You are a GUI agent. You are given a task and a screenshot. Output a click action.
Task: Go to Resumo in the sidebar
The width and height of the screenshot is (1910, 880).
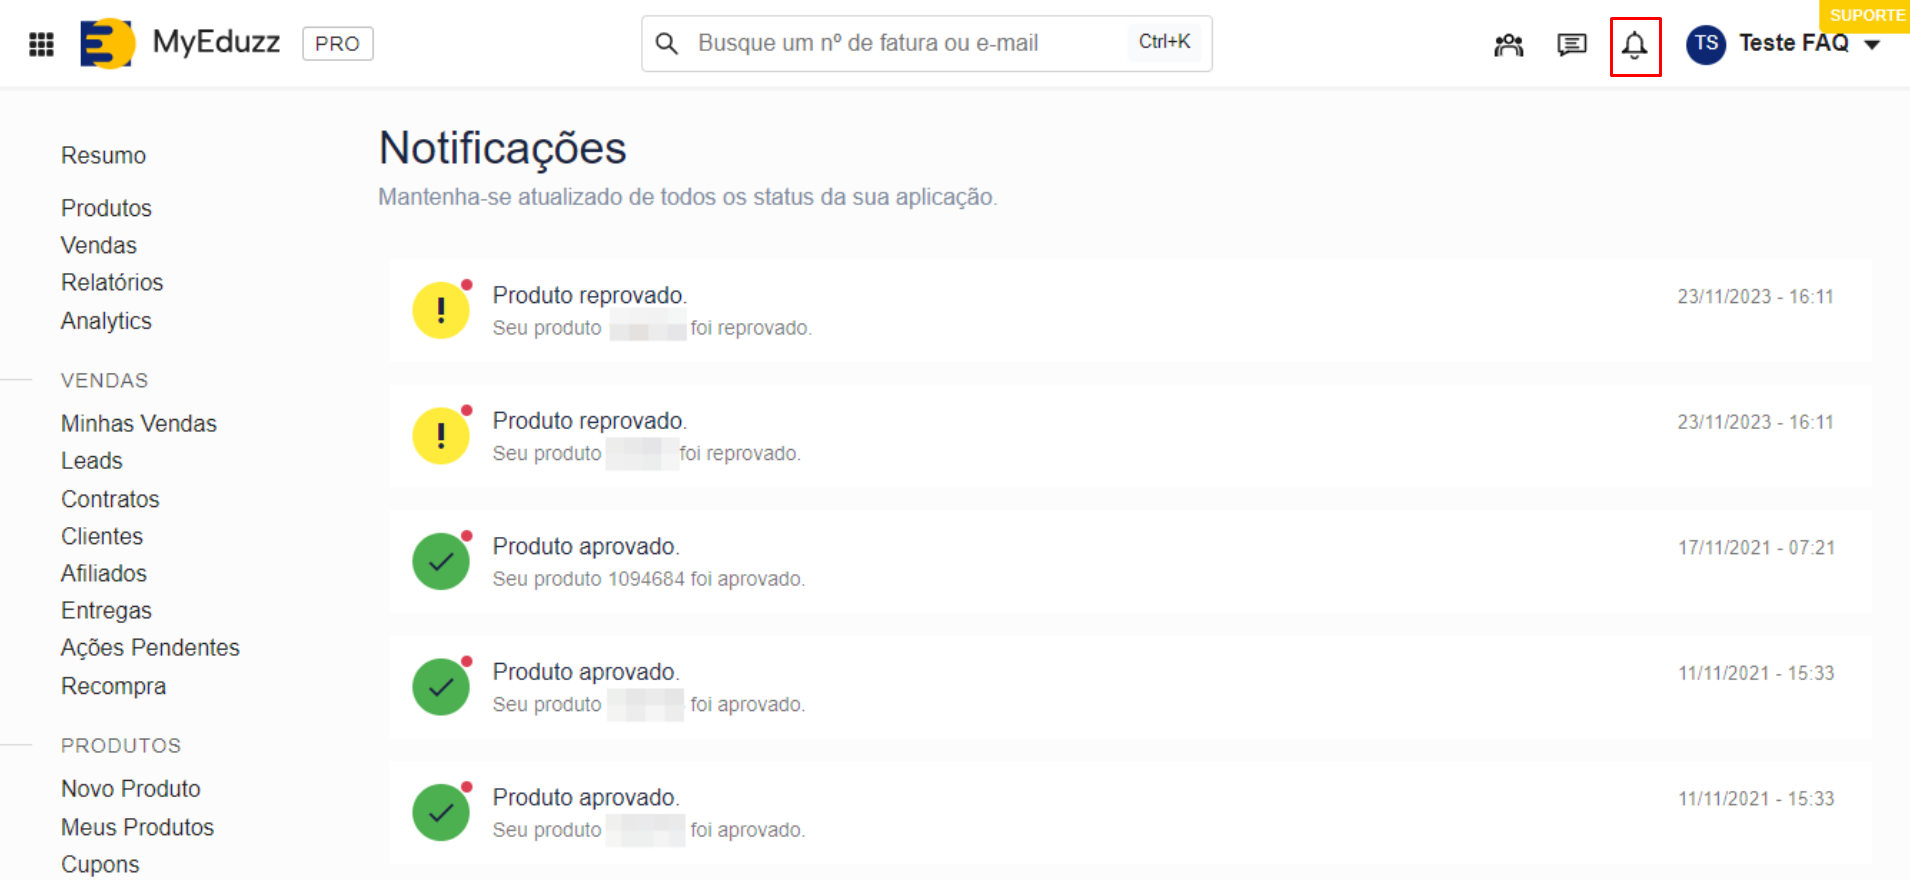click(103, 156)
